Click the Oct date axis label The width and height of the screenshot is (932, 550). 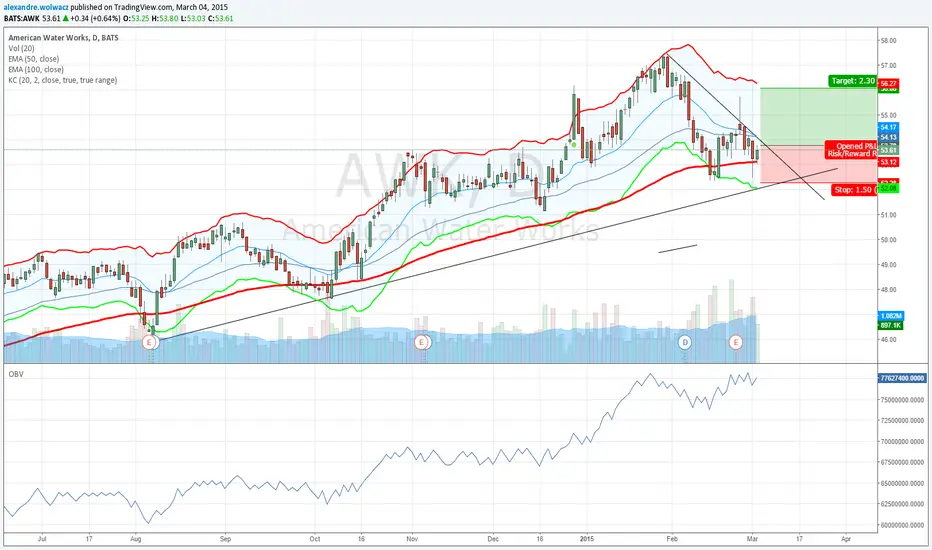coord(315,539)
